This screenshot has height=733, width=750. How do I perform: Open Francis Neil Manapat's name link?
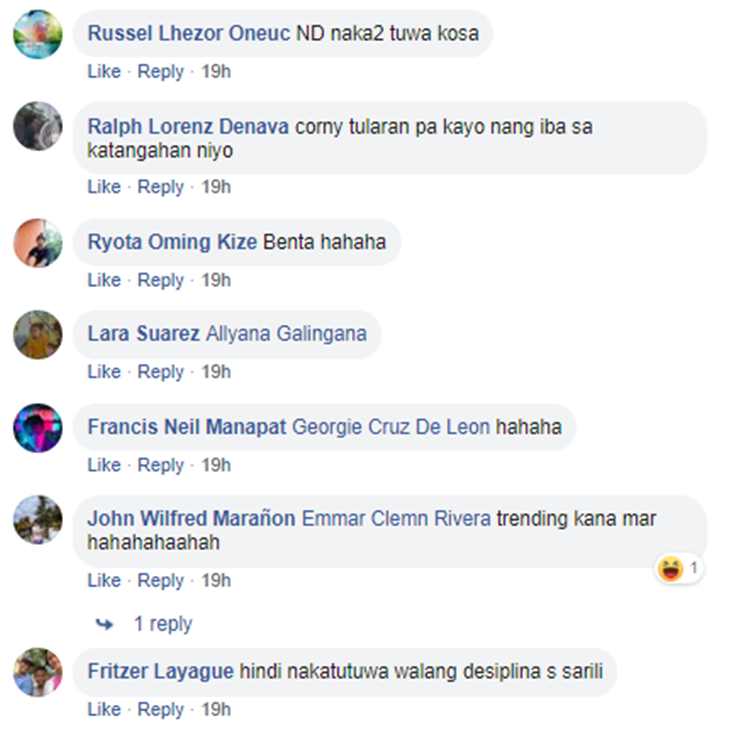[x=187, y=427]
